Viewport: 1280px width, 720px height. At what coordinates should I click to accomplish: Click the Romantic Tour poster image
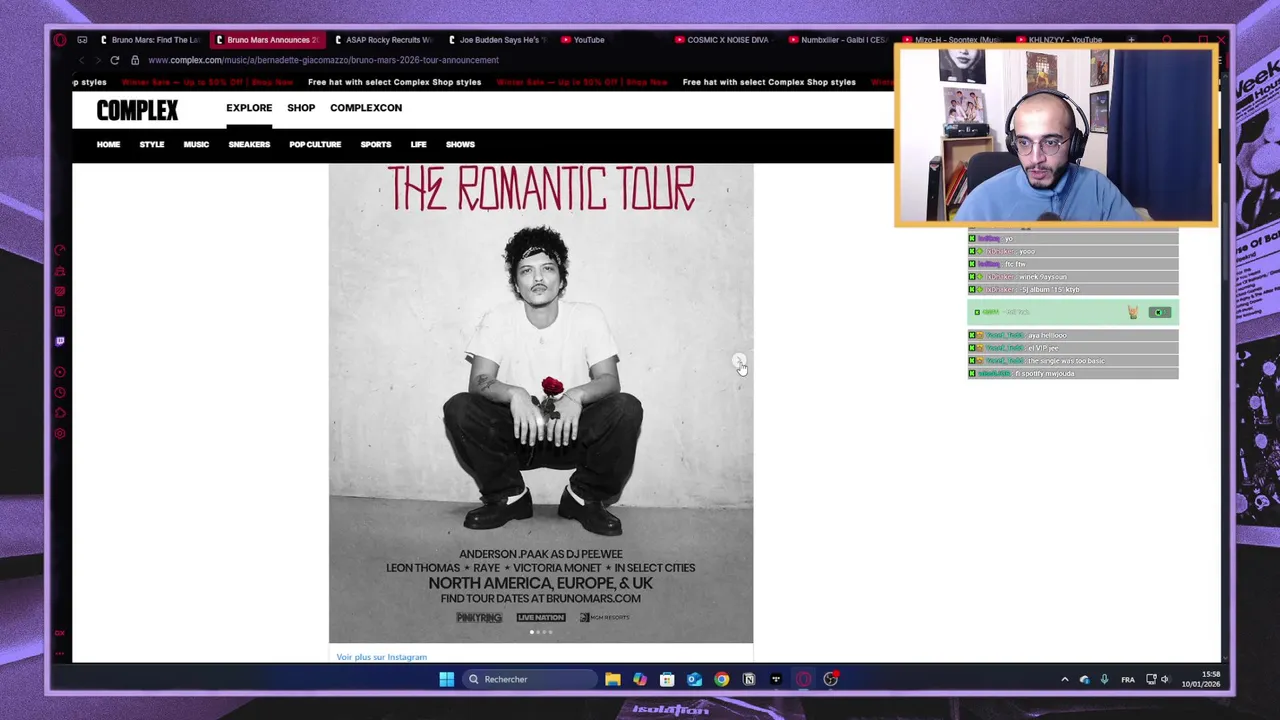pos(541,404)
